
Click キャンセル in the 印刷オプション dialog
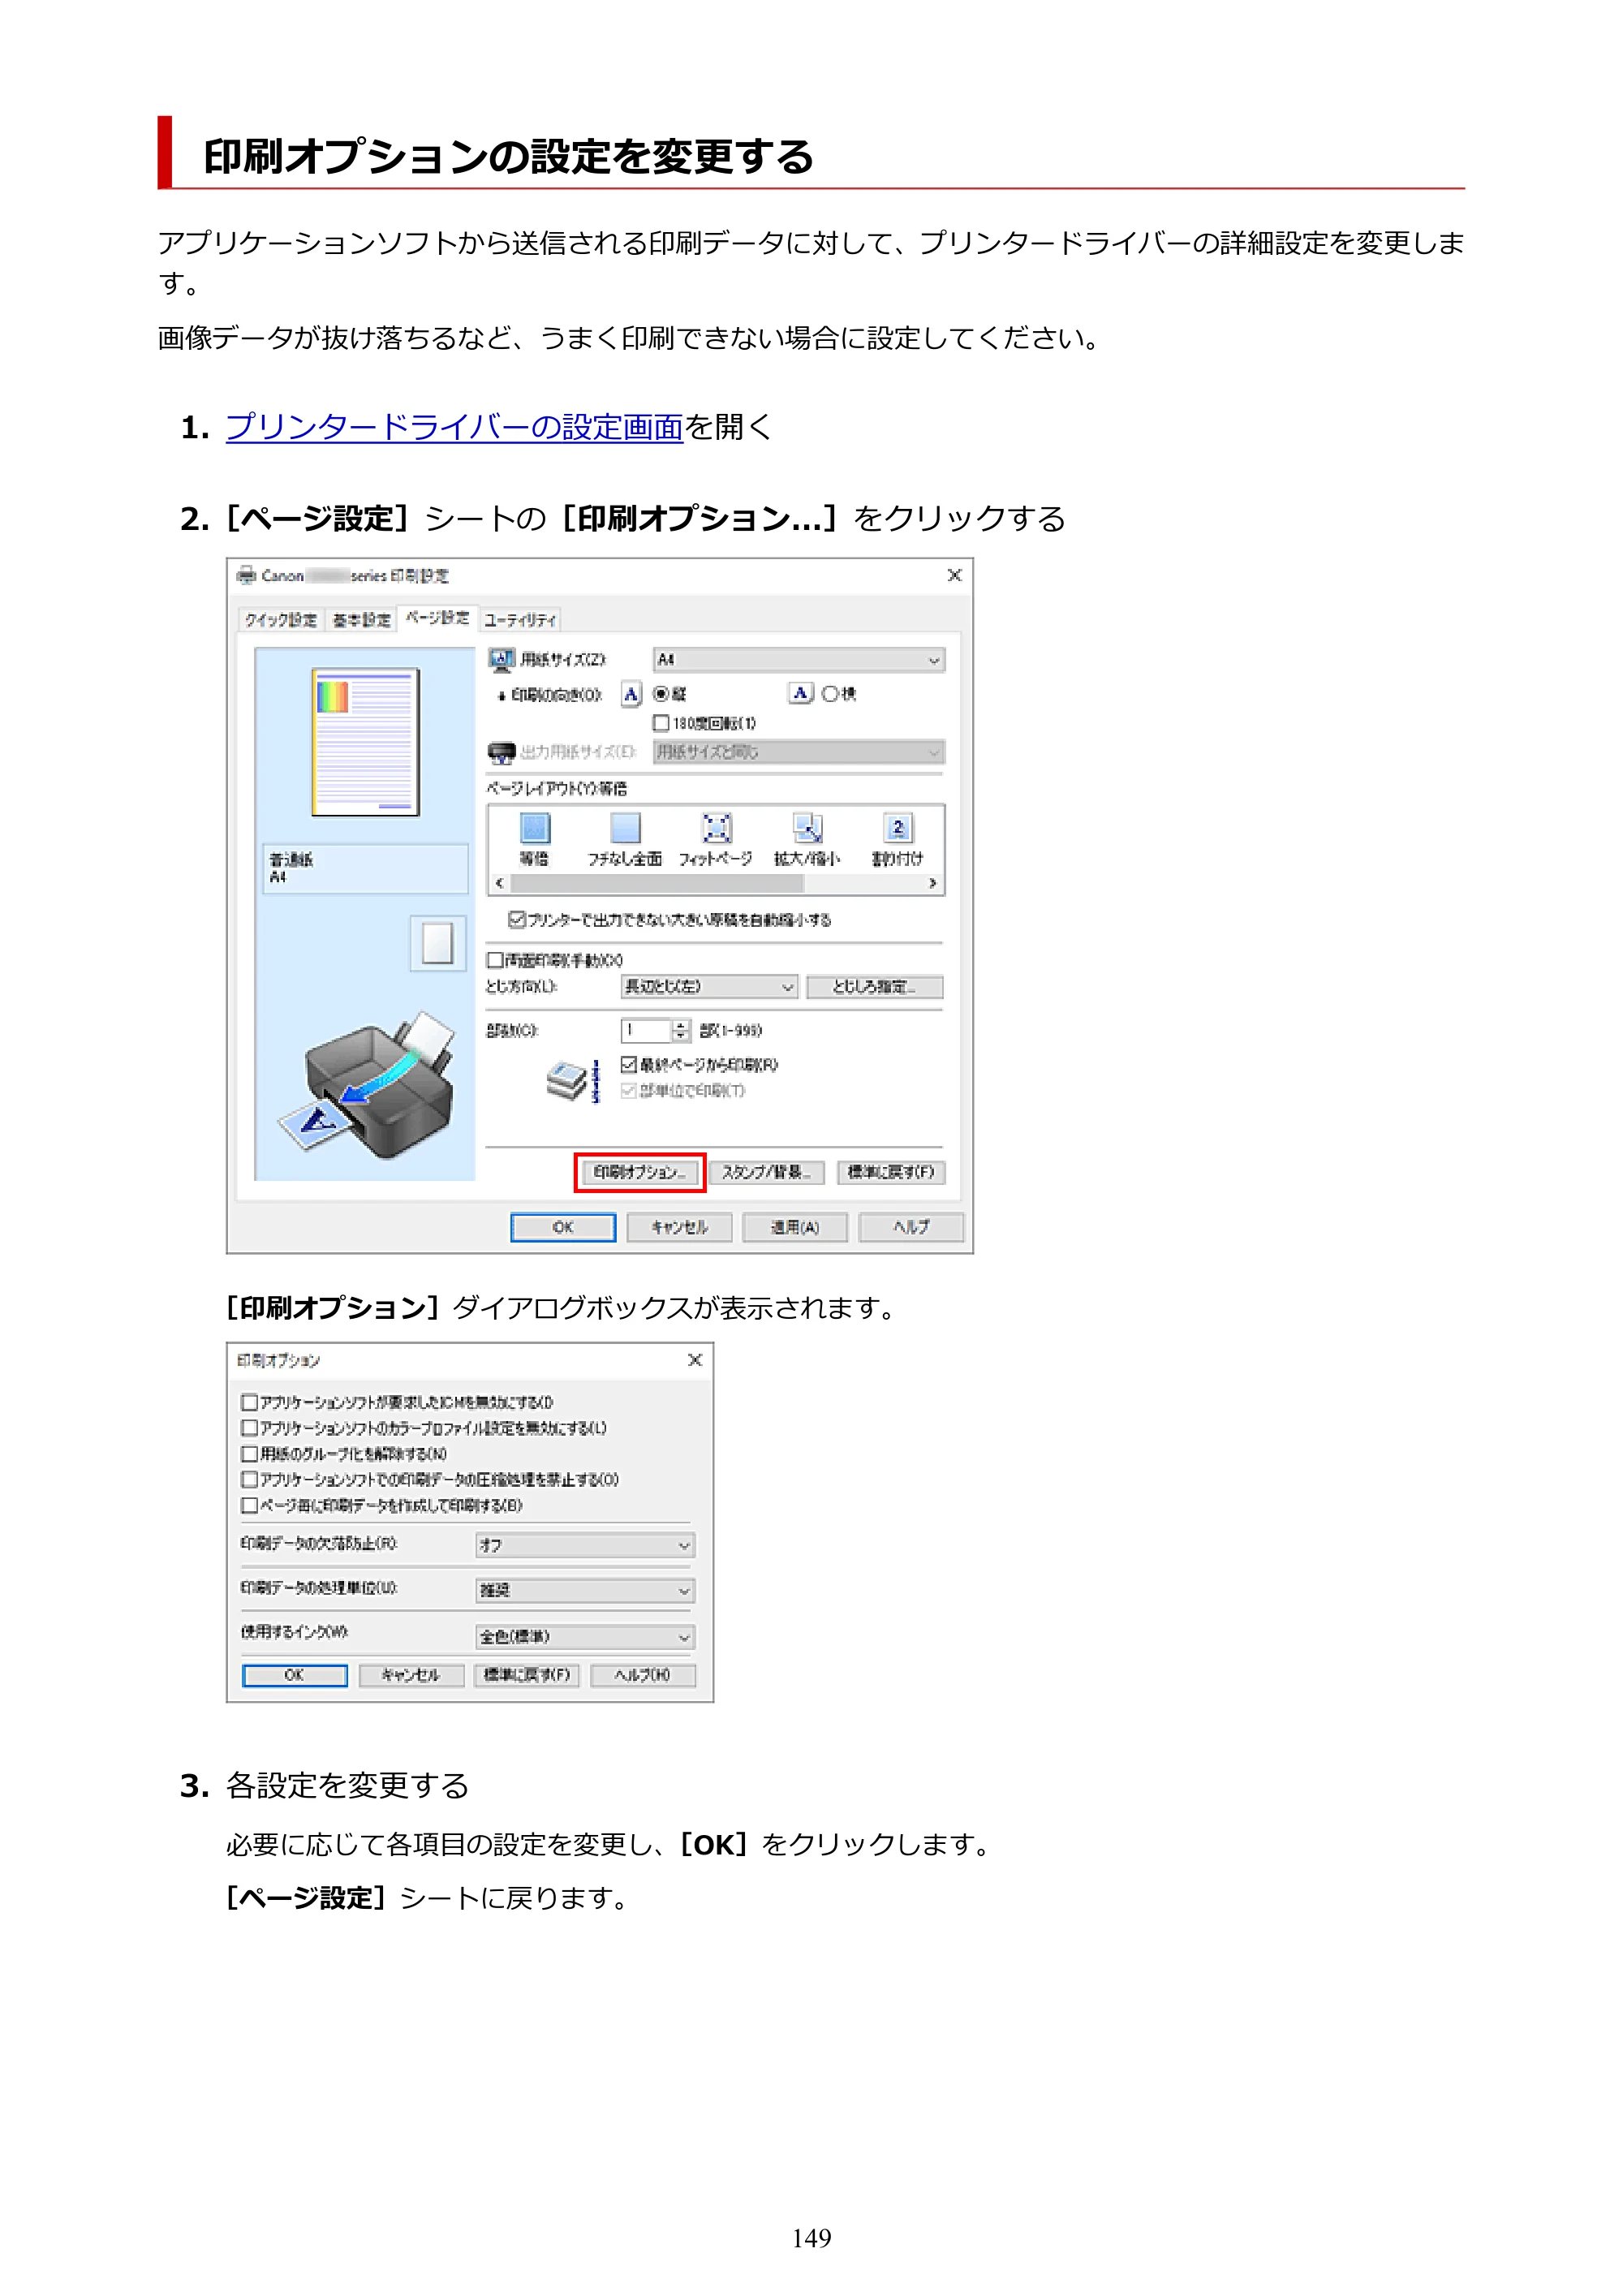[412, 1676]
